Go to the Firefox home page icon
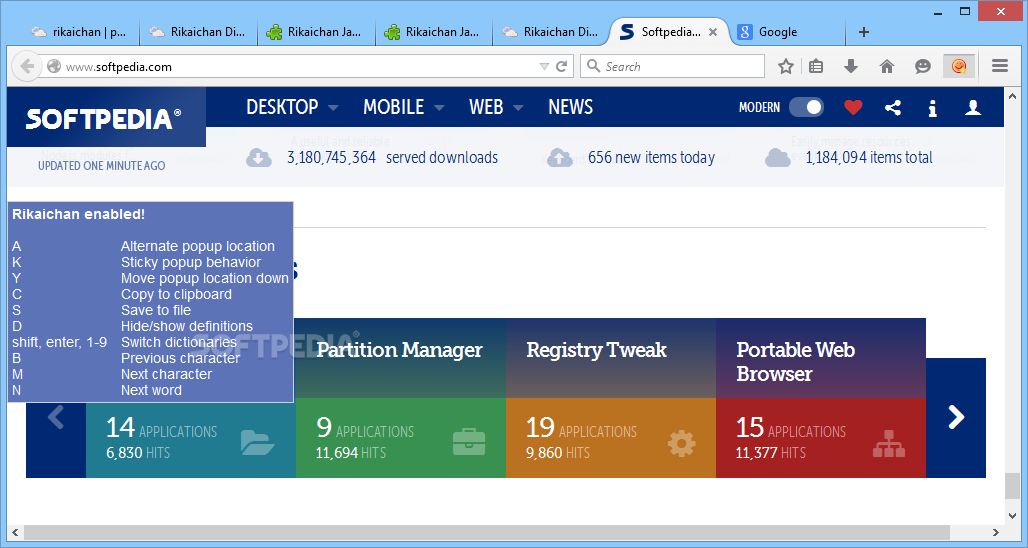The image size is (1028, 548). click(886, 66)
